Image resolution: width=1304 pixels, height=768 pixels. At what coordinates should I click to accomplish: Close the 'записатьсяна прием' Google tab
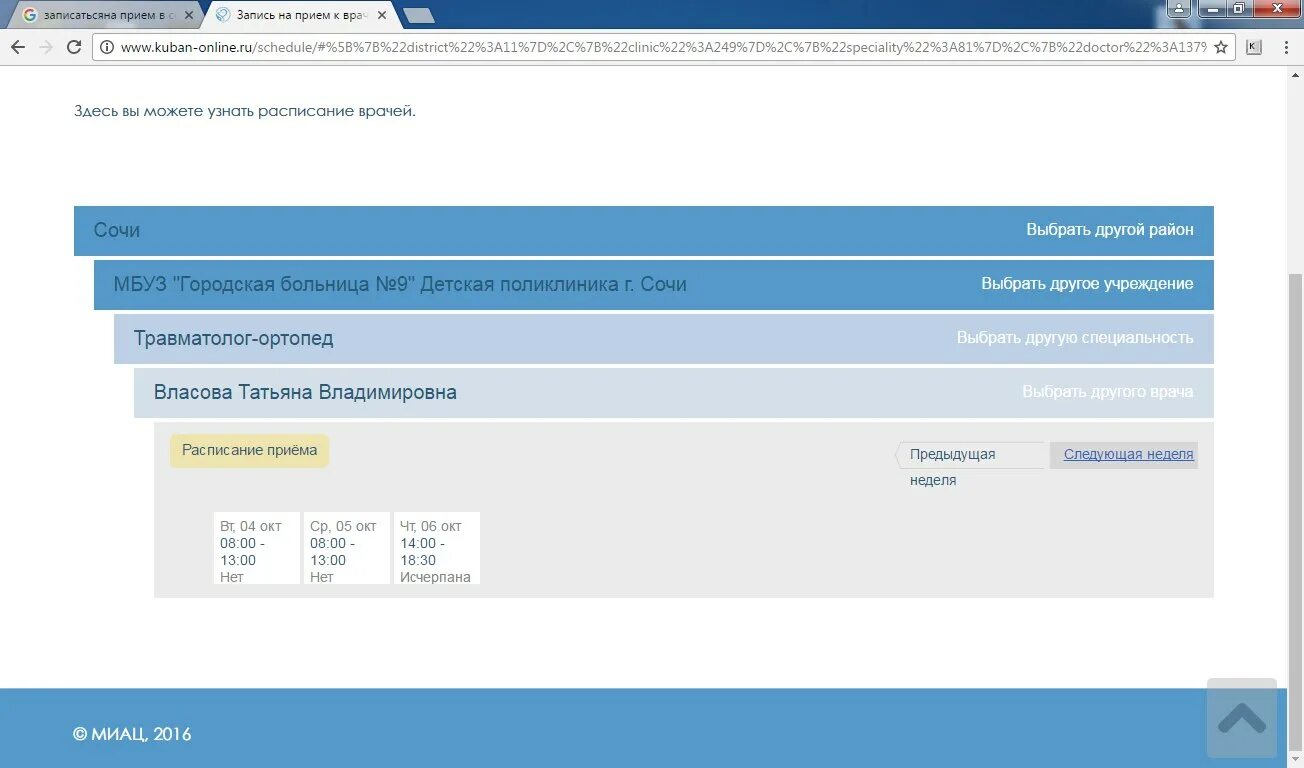pyautogui.click(x=188, y=15)
